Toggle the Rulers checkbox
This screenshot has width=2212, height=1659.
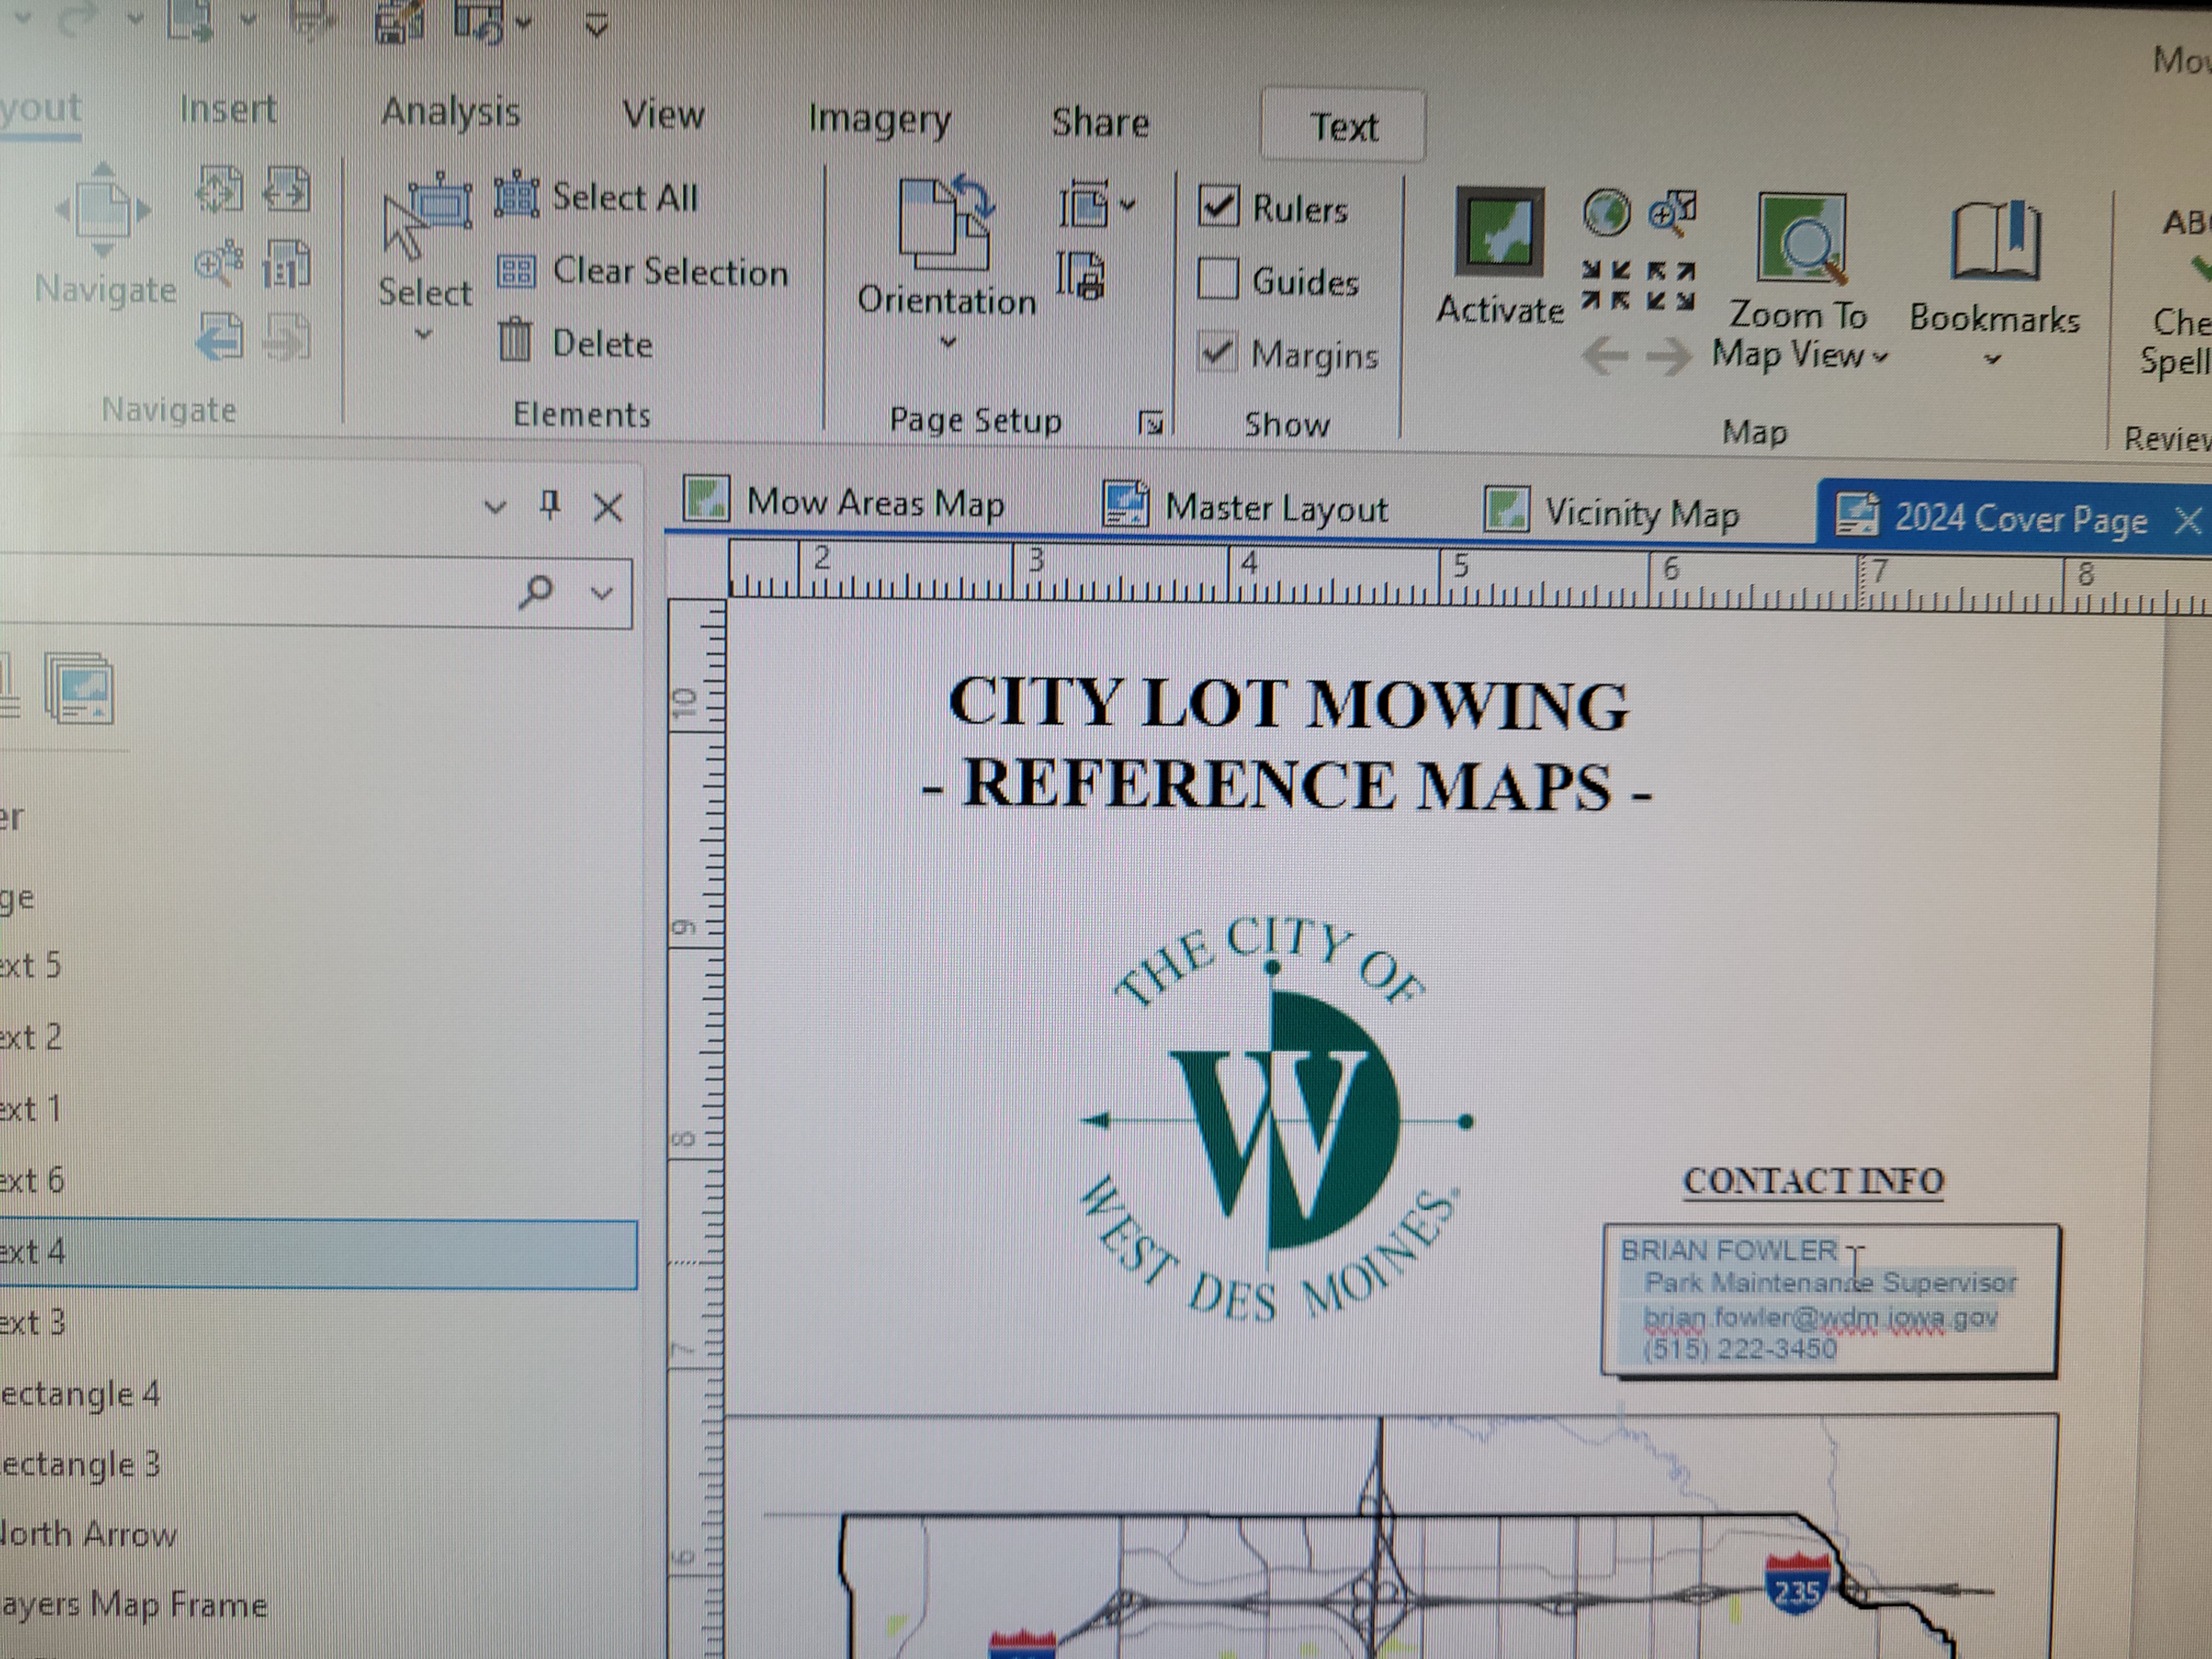tap(1219, 206)
